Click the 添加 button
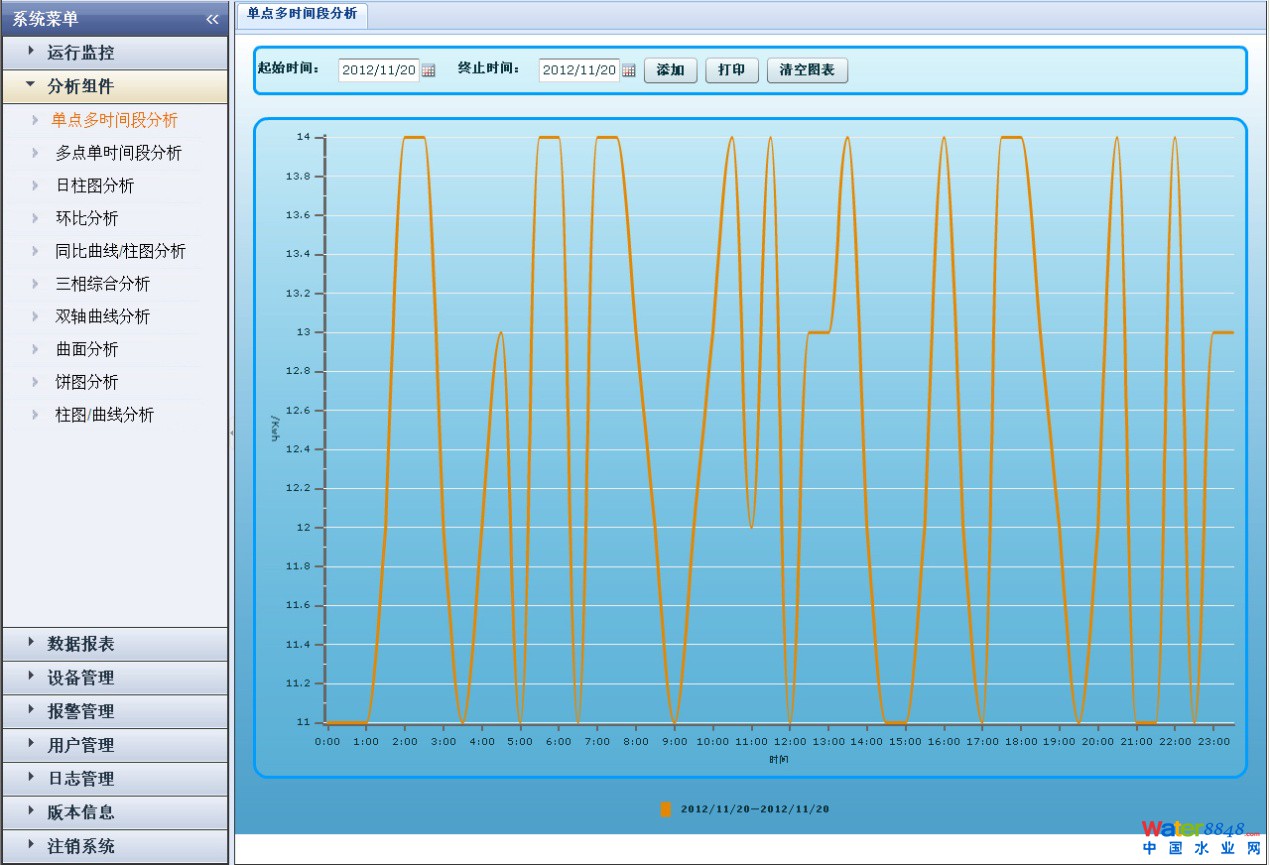The width and height of the screenshot is (1270, 865). 670,71
